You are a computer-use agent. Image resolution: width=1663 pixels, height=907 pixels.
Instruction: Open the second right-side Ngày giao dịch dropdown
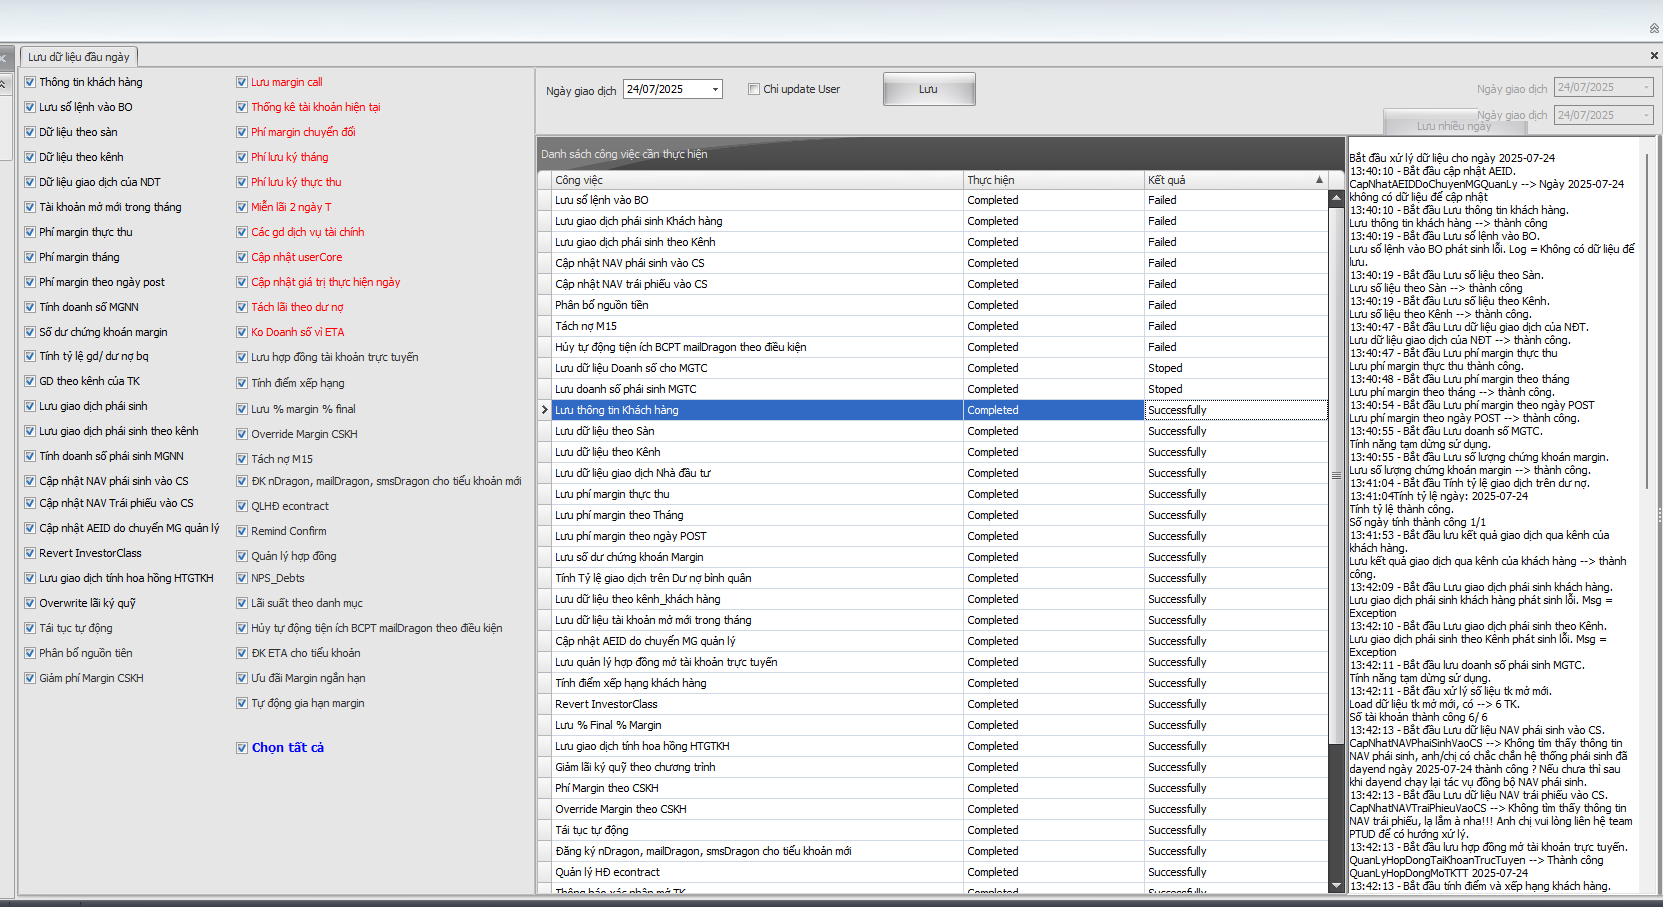pos(1646,115)
